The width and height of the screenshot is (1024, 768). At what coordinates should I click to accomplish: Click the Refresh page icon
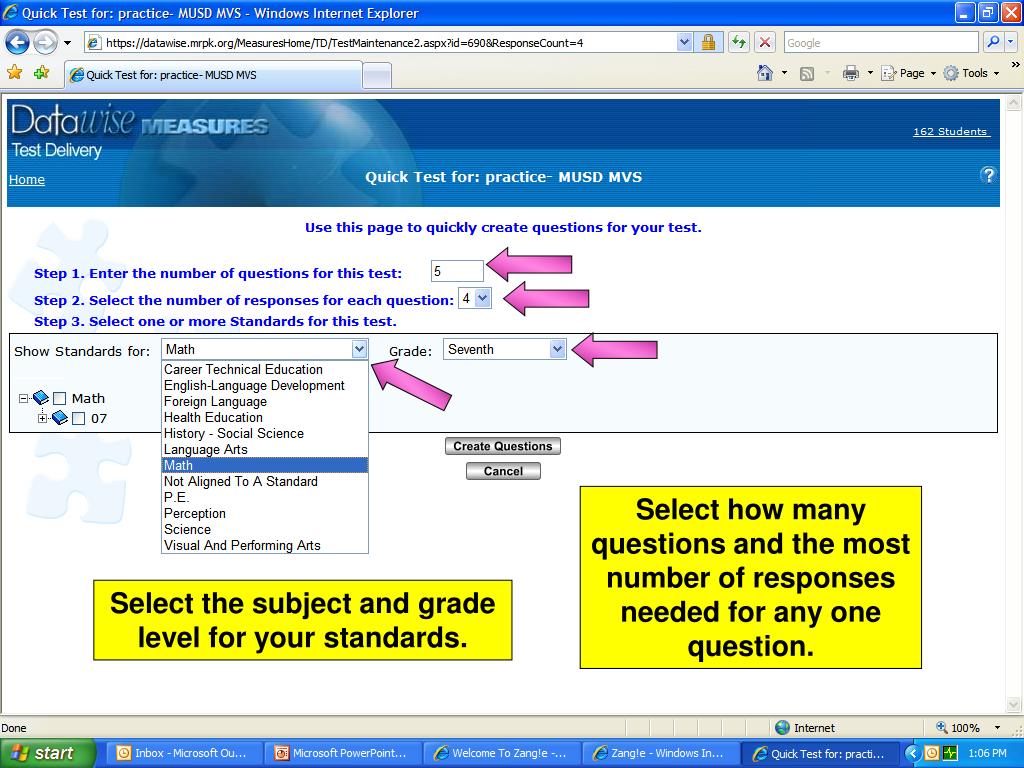pos(739,43)
